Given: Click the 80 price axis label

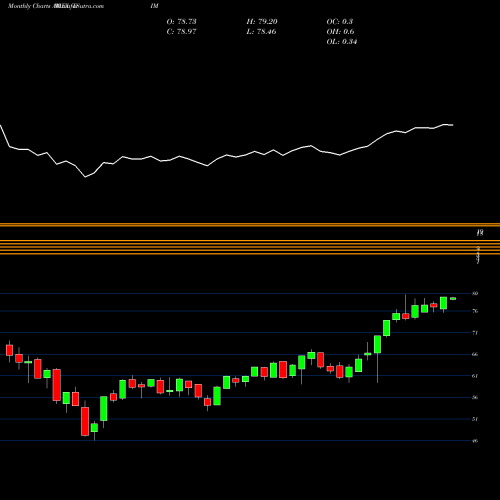Looking at the screenshot, I should pyautogui.click(x=475, y=293).
